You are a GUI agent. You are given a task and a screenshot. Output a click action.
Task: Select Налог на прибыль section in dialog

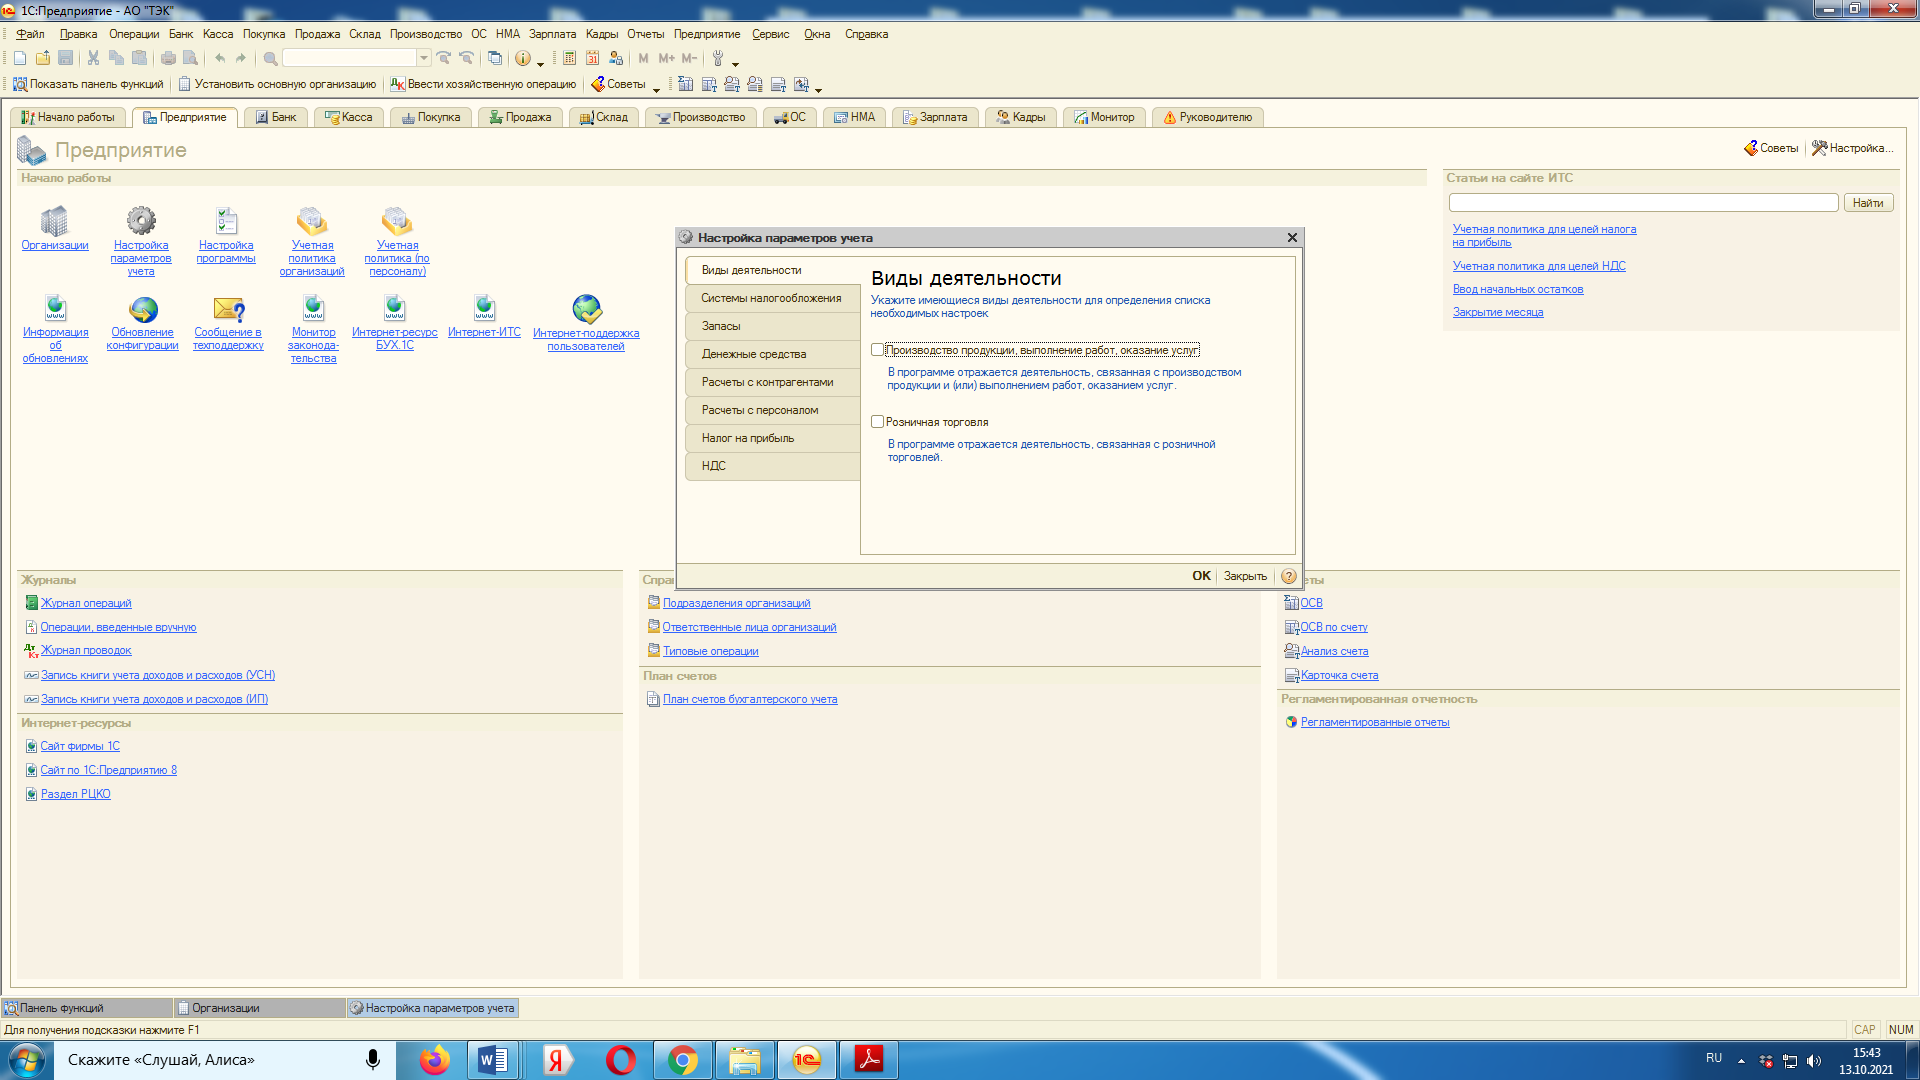[772, 438]
